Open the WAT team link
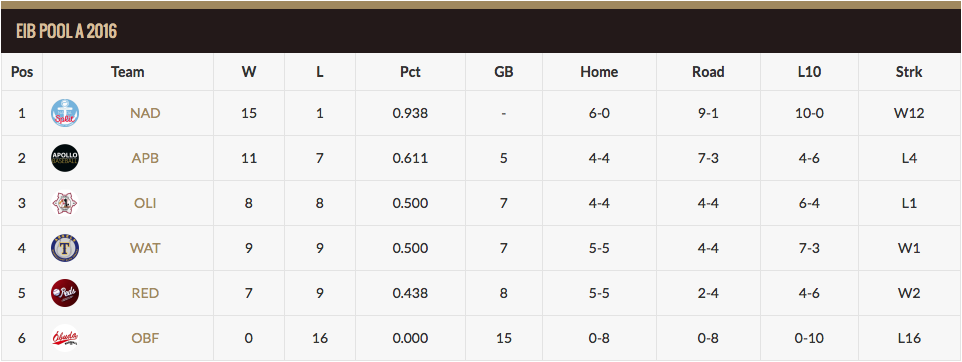The width and height of the screenshot is (962, 362). click(x=145, y=248)
